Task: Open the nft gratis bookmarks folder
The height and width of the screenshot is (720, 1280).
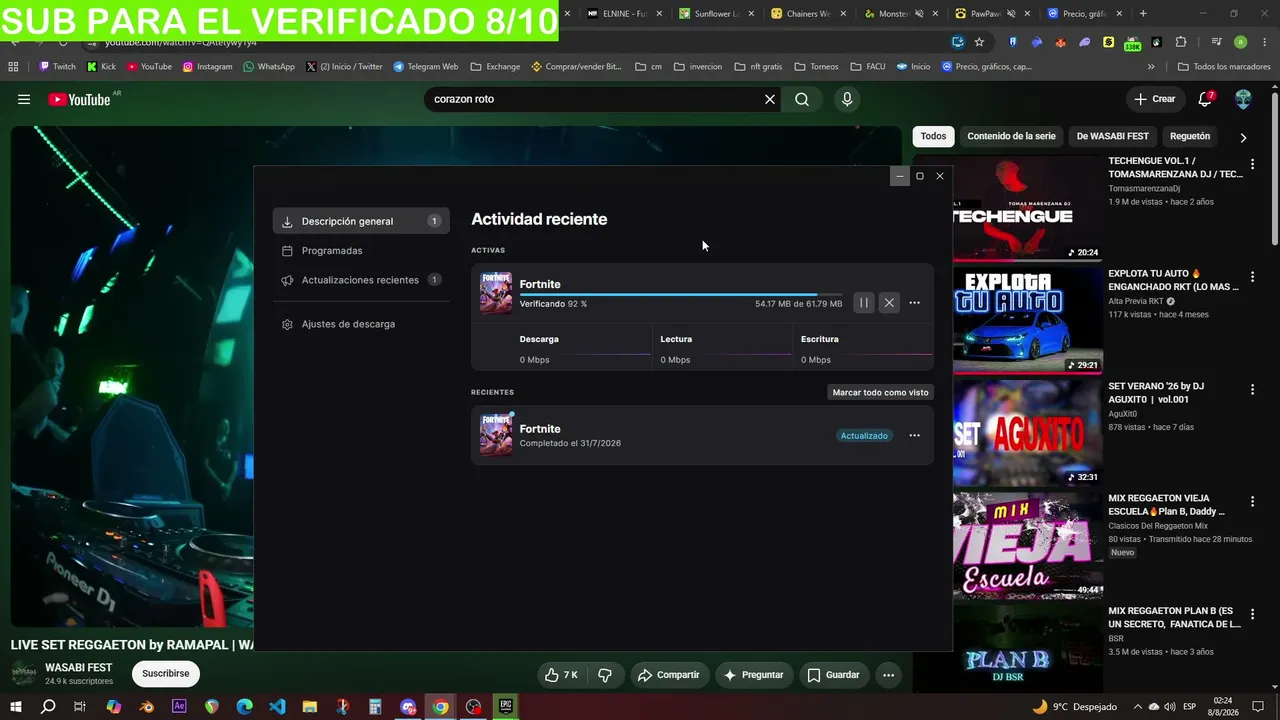Action: coord(758,67)
